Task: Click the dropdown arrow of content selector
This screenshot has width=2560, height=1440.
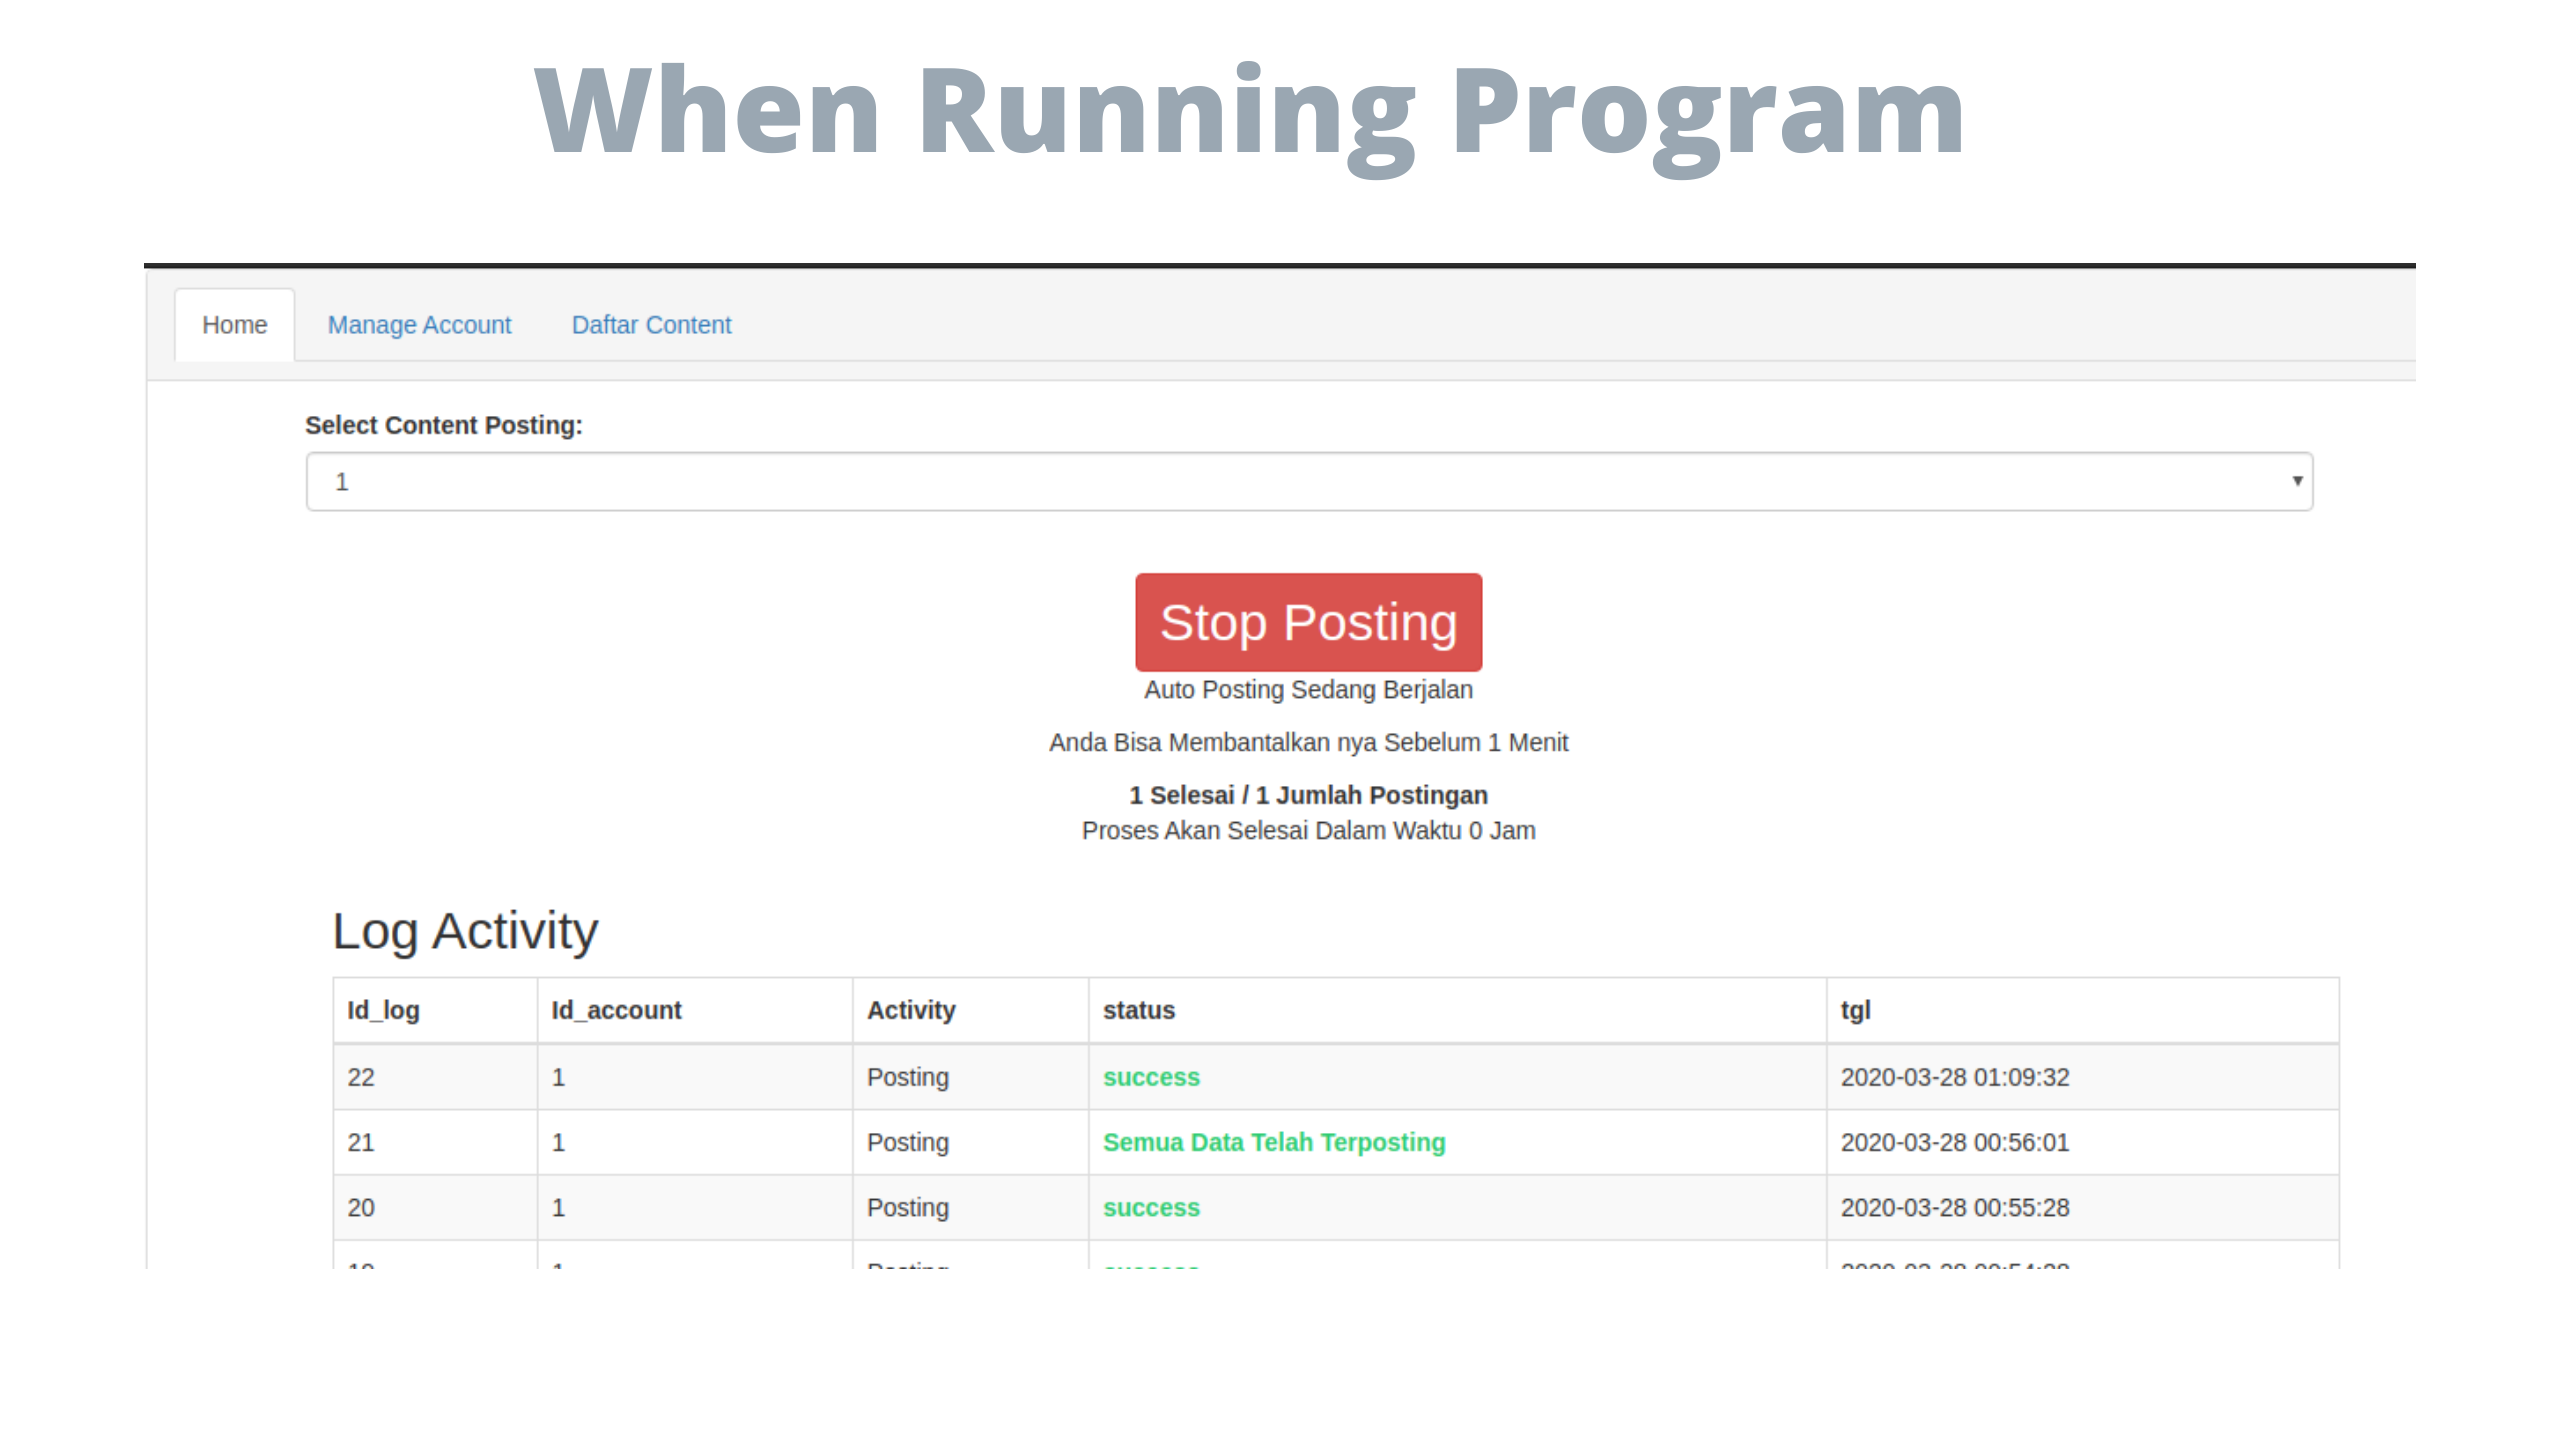Action: (x=2297, y=481)
